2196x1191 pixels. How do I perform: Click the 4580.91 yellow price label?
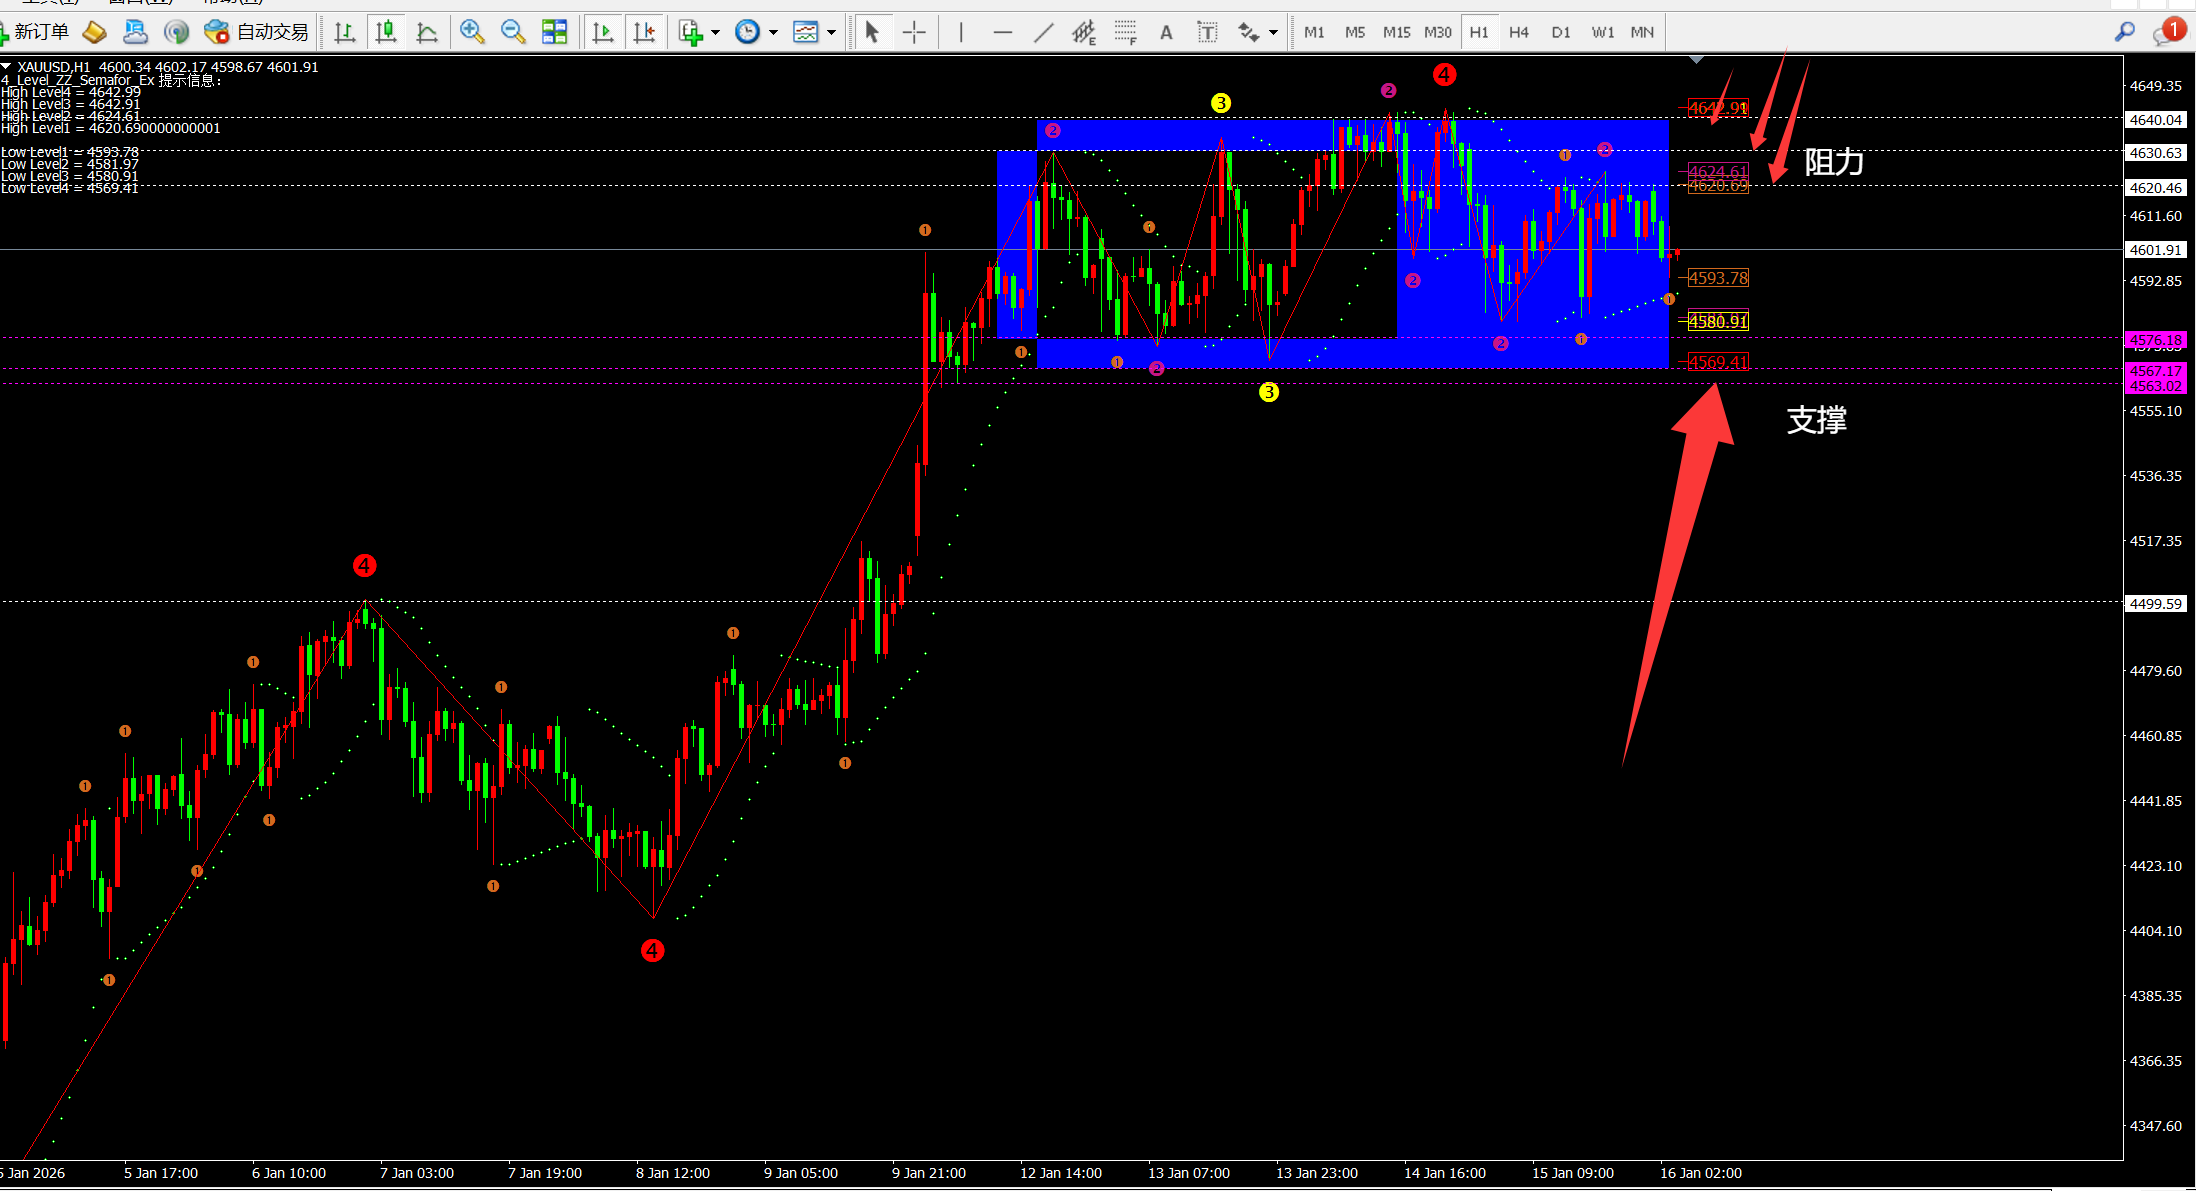click(1718, 321)
